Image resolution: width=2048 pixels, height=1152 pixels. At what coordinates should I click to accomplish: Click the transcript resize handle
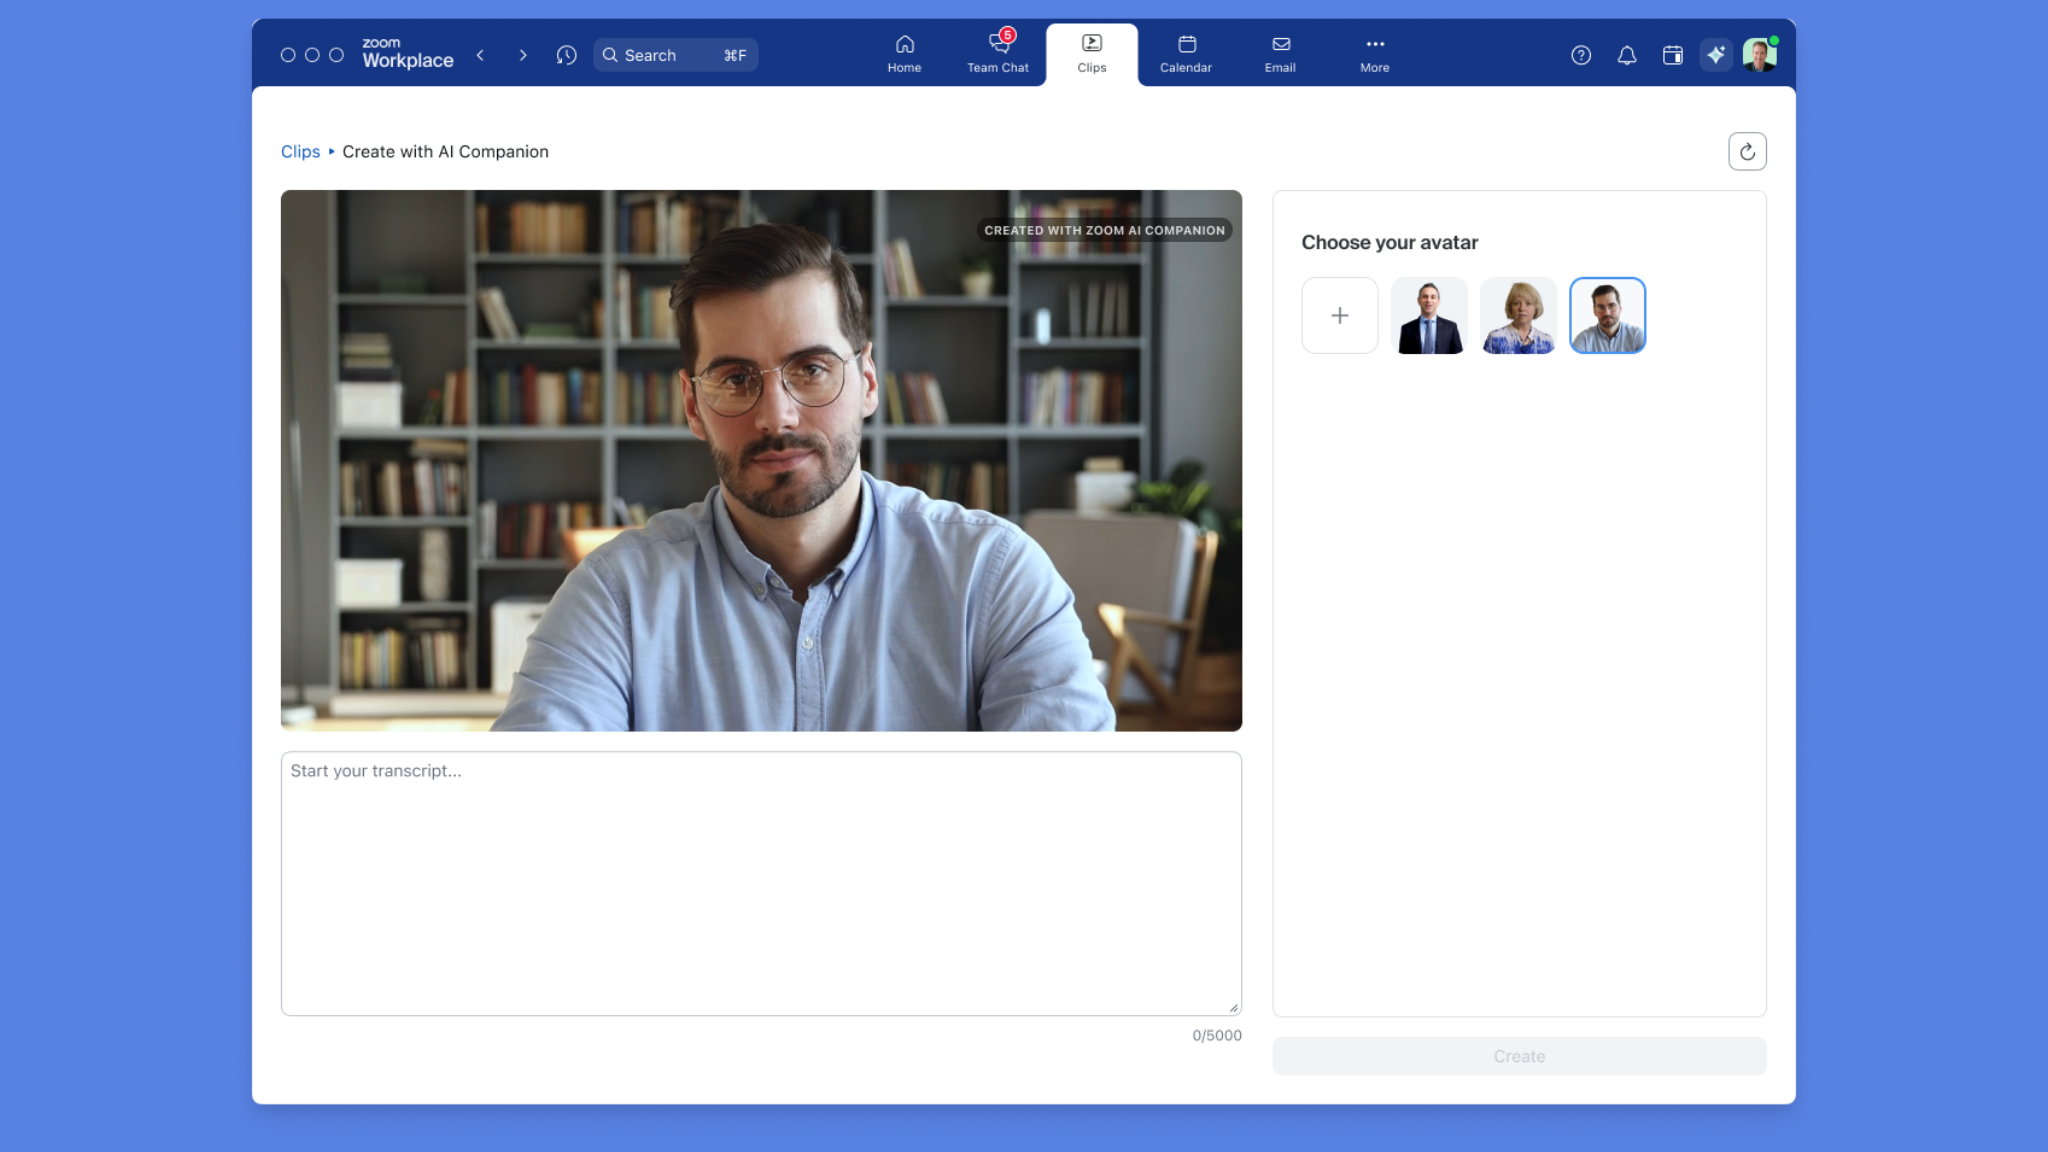1233,1007
